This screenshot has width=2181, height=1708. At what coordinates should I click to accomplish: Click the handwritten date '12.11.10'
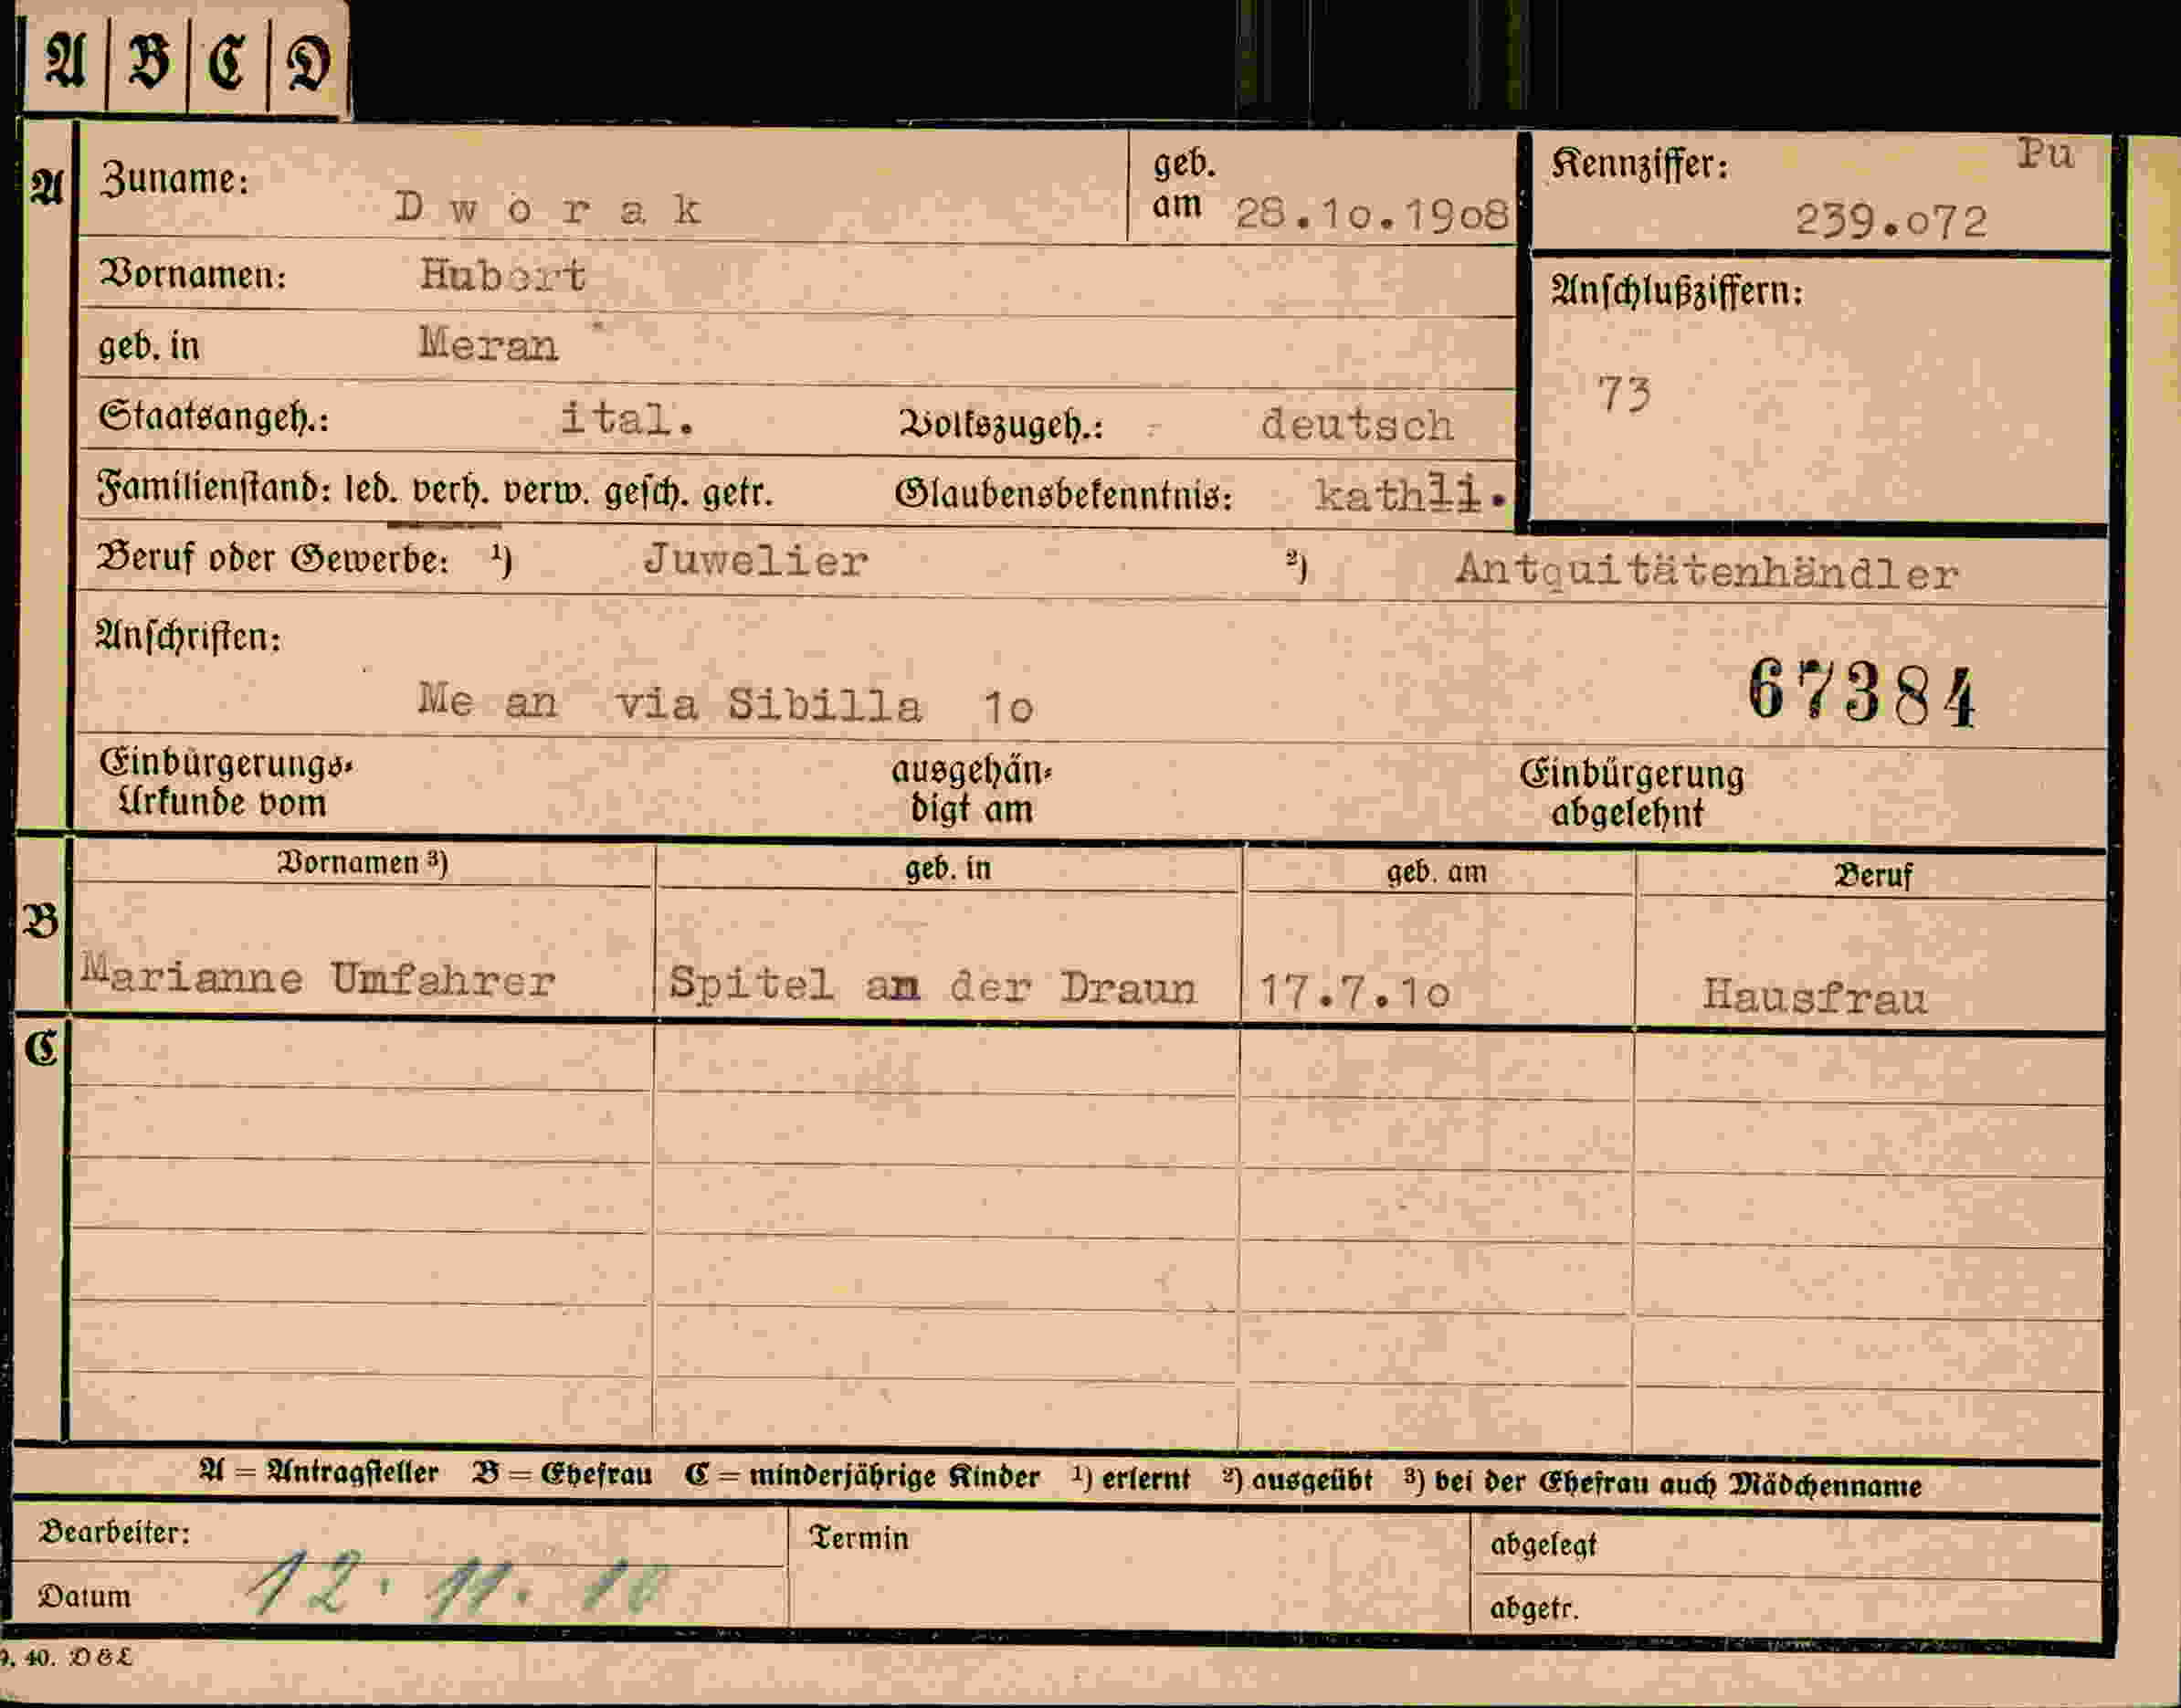click(x=457, y=1583)
